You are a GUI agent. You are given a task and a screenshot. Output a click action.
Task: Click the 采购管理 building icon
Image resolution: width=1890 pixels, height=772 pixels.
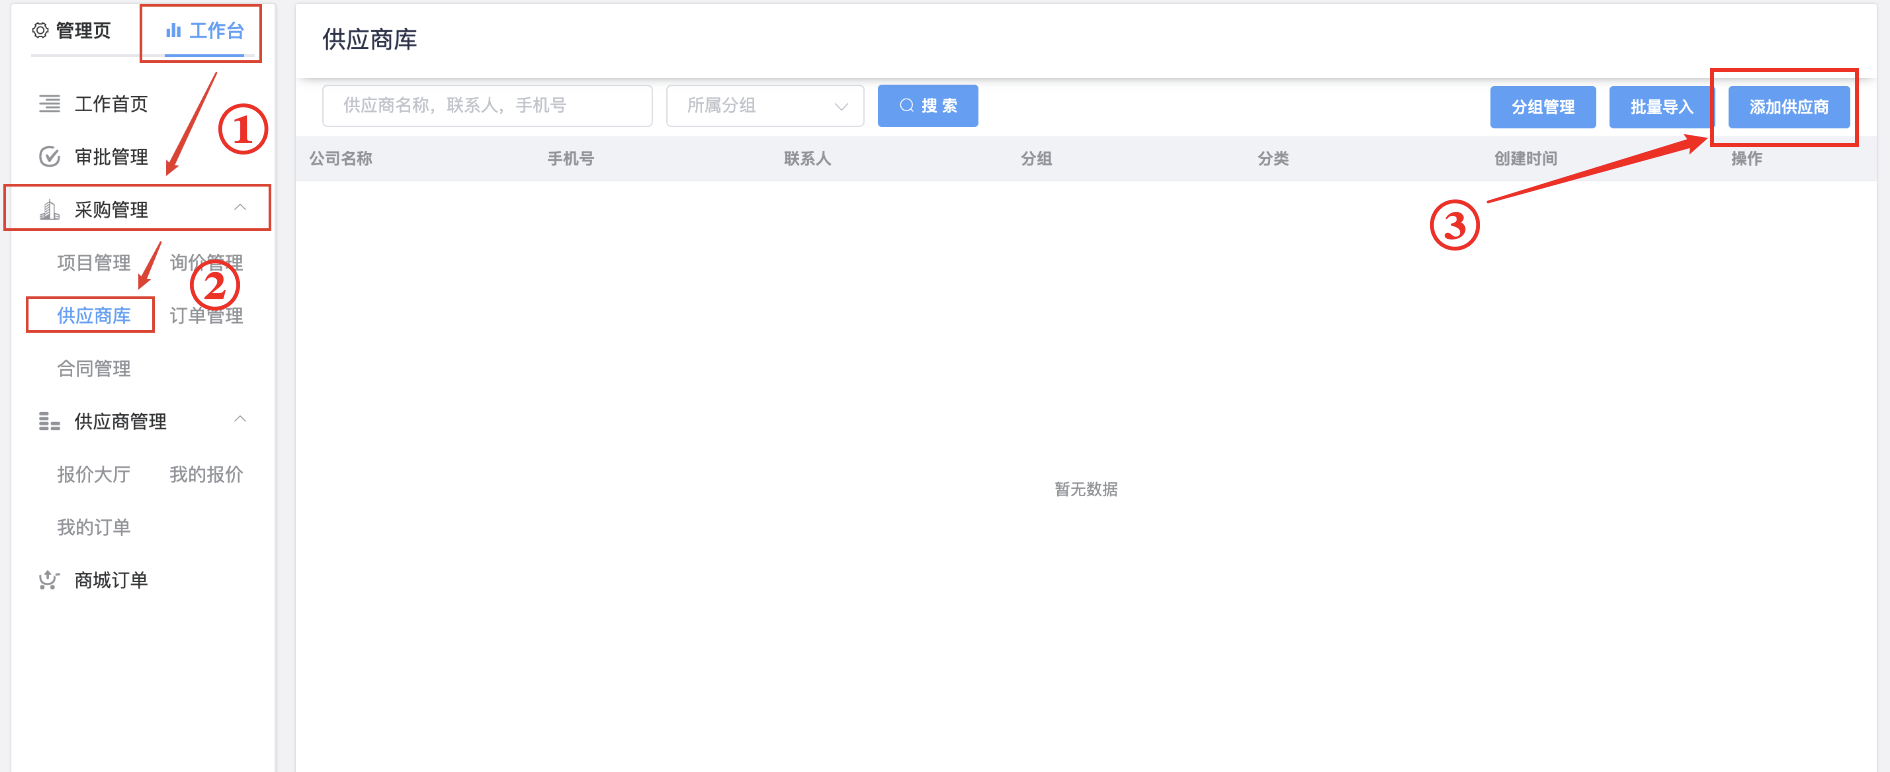(x=49, y=210)
